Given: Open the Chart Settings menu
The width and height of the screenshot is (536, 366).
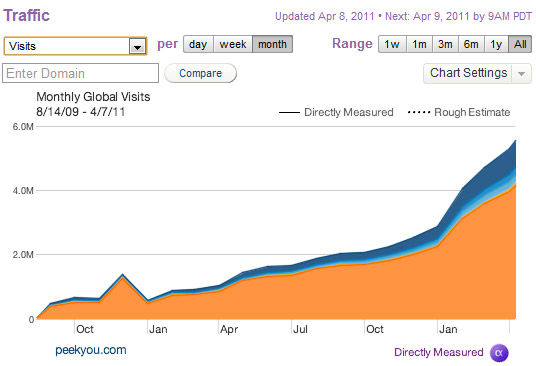Looking at the screenshot, I should [x=468, y=73].
